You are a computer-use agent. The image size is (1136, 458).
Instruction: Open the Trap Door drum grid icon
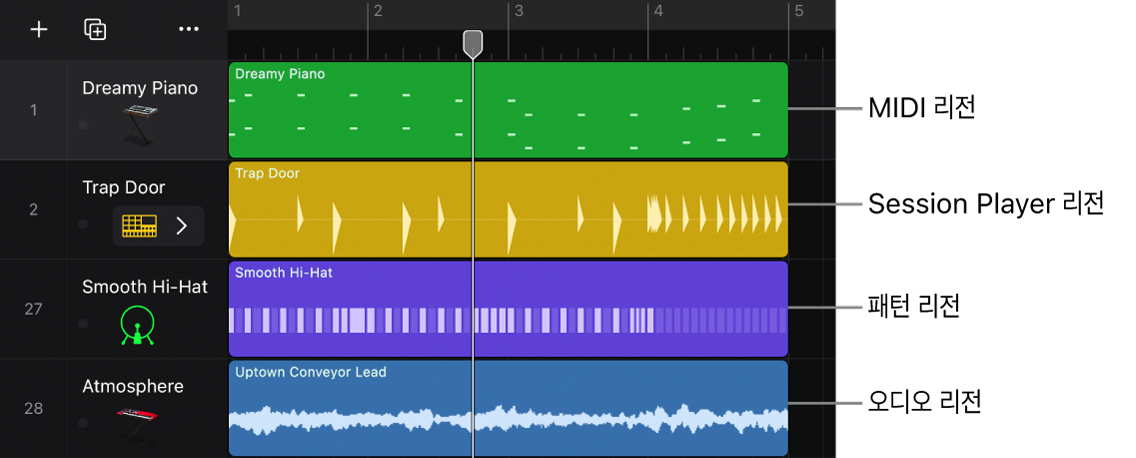(x=139, y=226)
